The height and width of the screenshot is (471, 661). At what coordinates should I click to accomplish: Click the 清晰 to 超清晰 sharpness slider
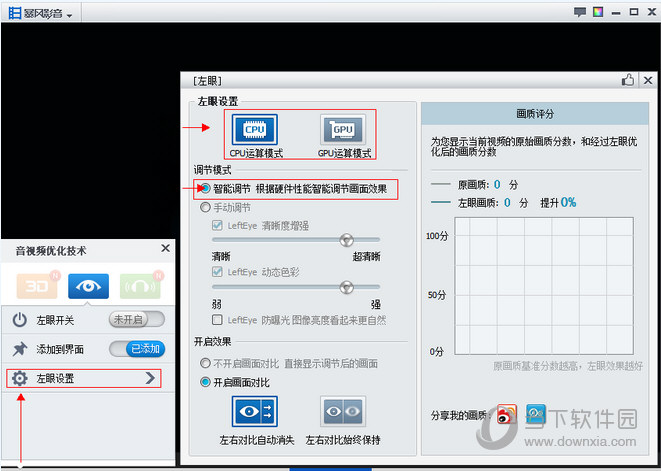(296, 240)
